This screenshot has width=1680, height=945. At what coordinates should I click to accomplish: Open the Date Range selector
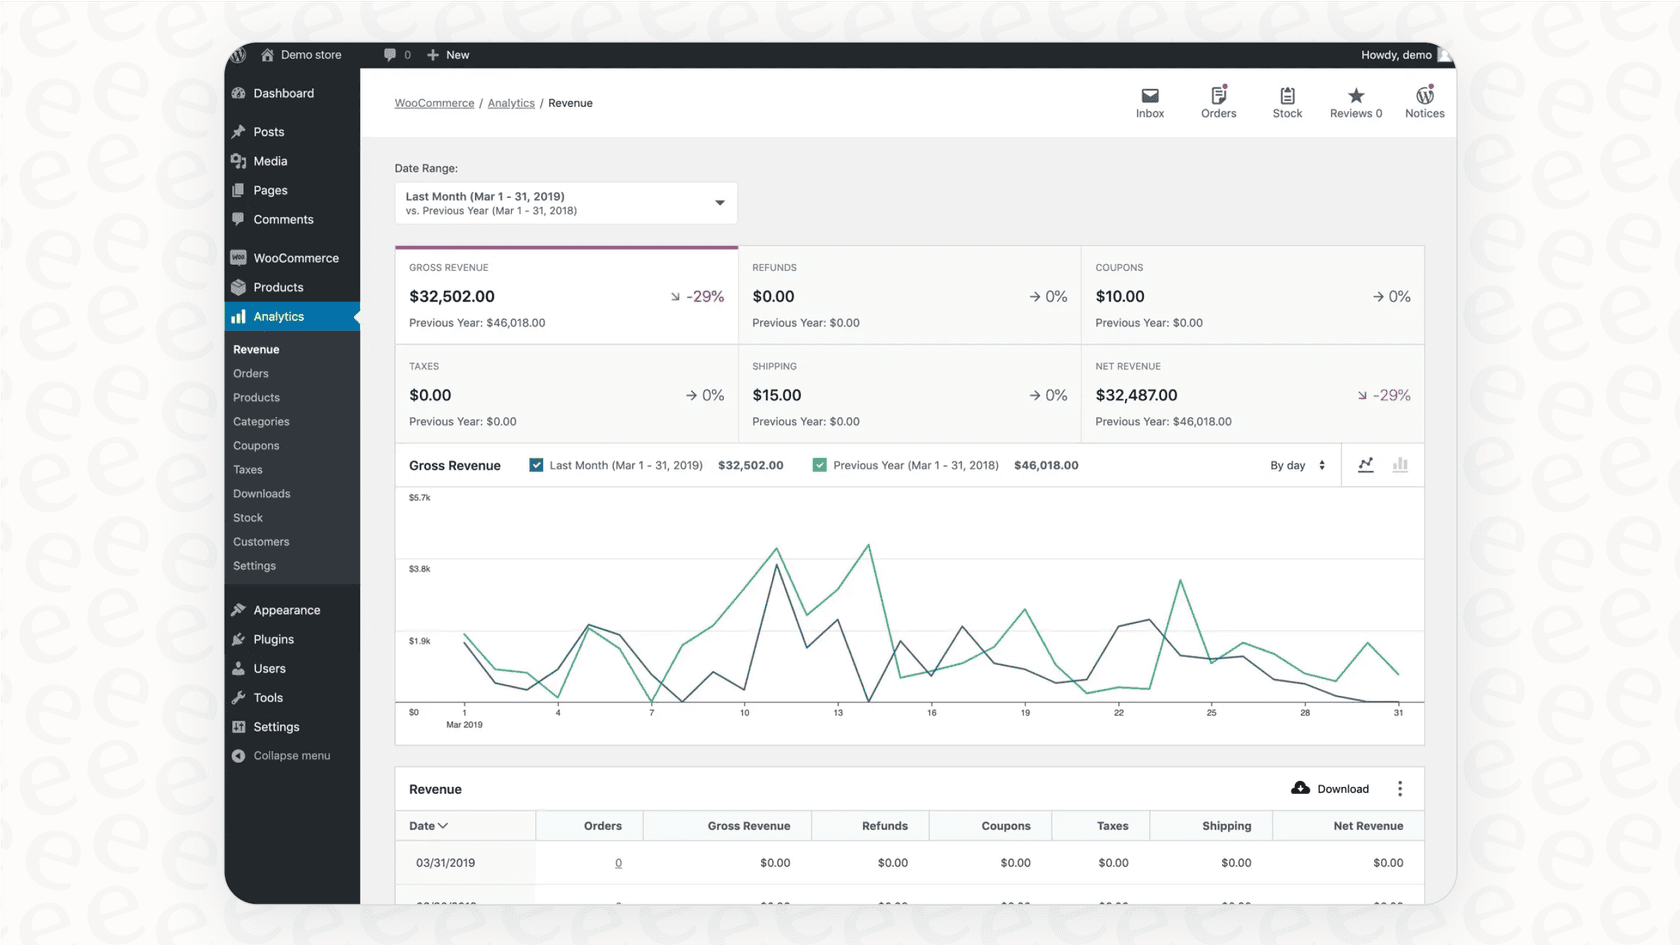[565, 203]
